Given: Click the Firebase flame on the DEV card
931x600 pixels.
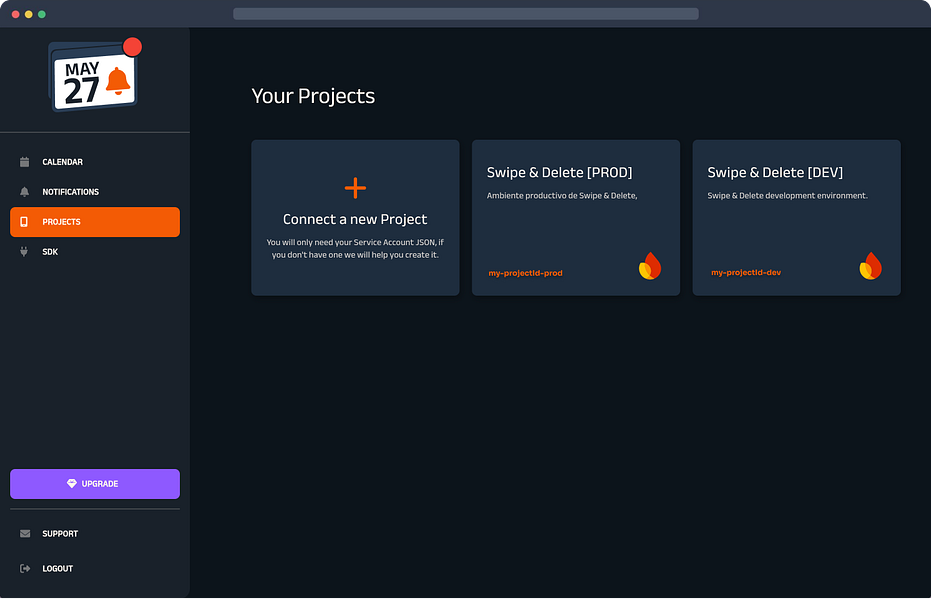Looking at the screenshot, I should [870, 265].
